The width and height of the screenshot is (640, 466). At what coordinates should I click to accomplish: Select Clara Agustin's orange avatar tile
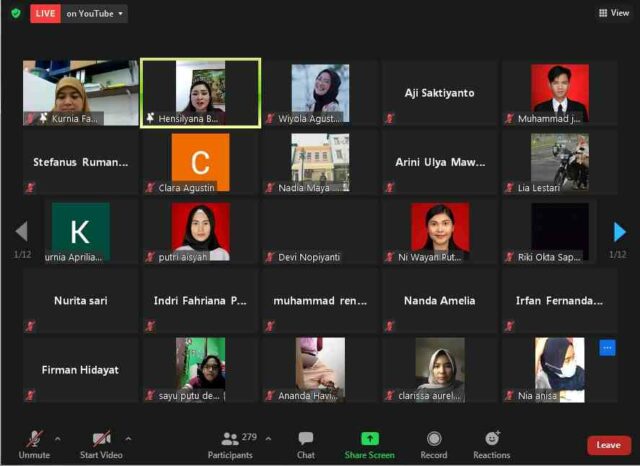pos(200,162)
